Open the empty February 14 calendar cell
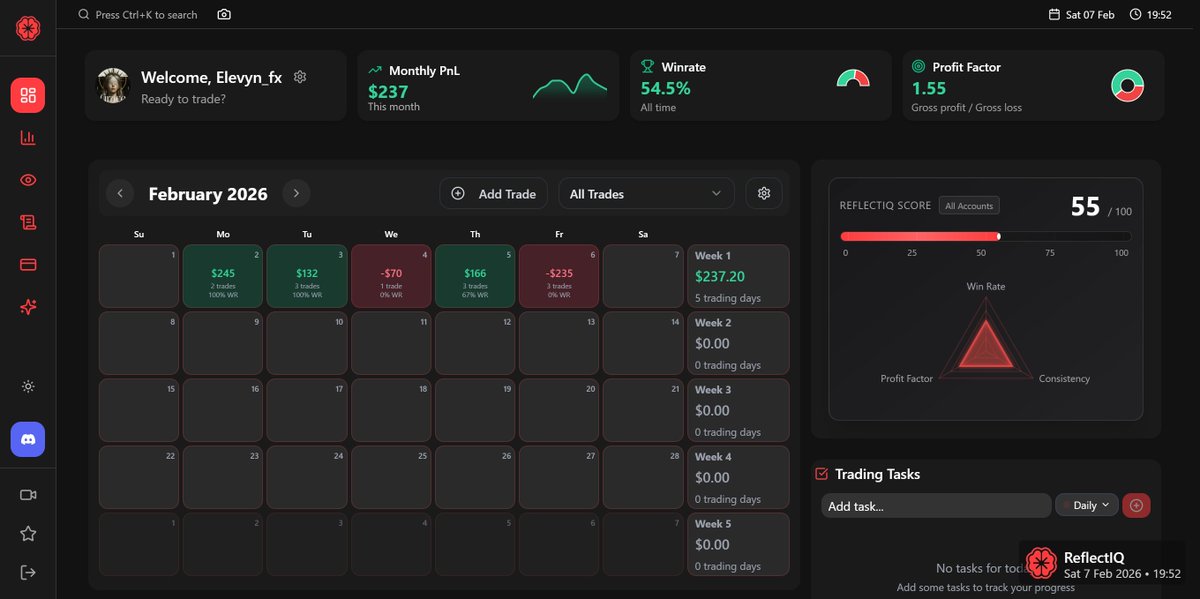 pyautogui.click(x=643, y=343)
